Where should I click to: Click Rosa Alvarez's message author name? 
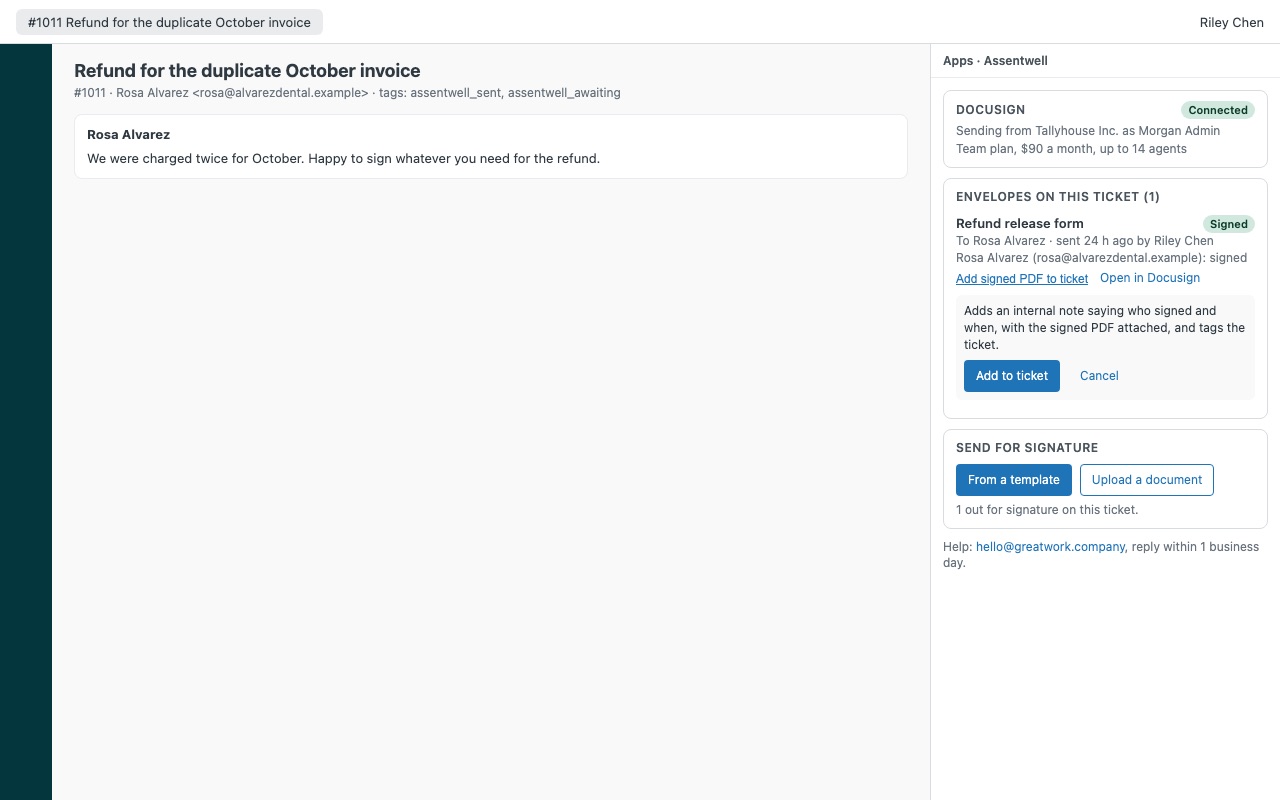tap(128, 135)
